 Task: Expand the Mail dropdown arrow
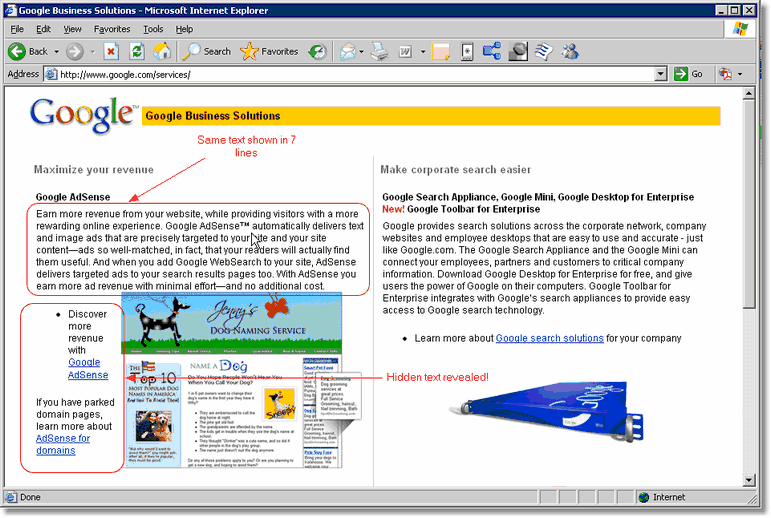tap(361, 51)
